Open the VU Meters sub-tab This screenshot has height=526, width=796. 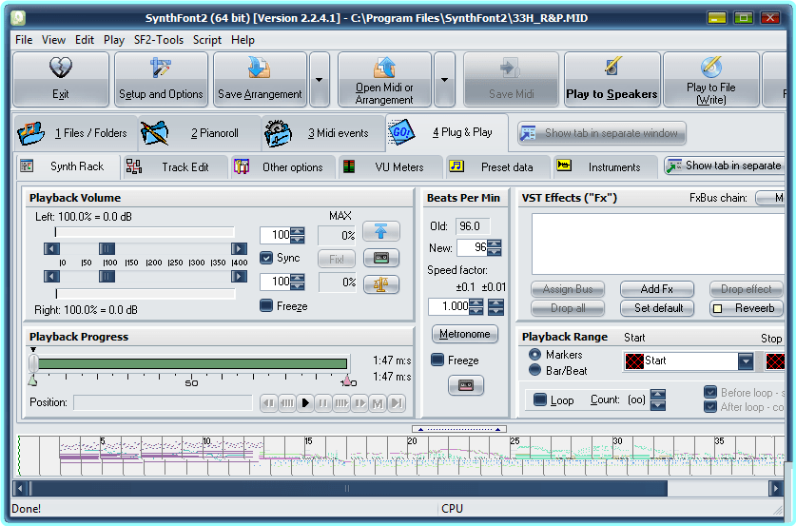click(x=391, y=167)
